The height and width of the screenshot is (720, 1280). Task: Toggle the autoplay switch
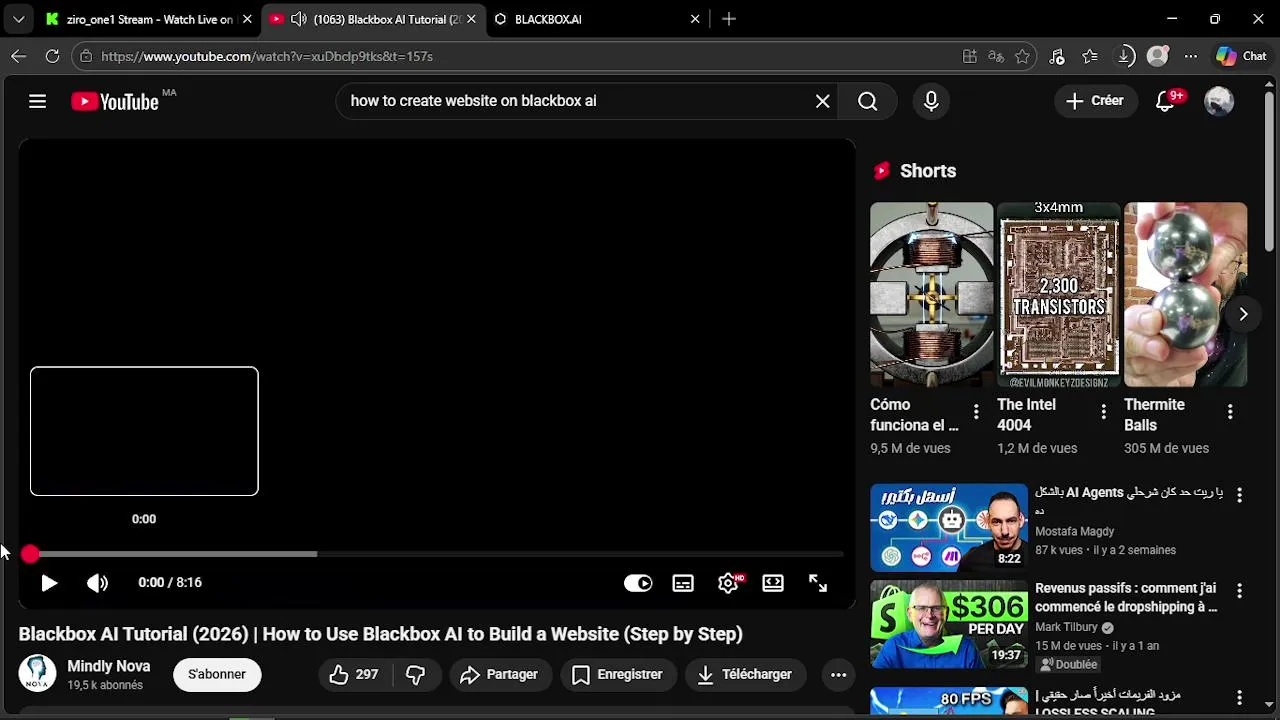click(x=638, y=583)
